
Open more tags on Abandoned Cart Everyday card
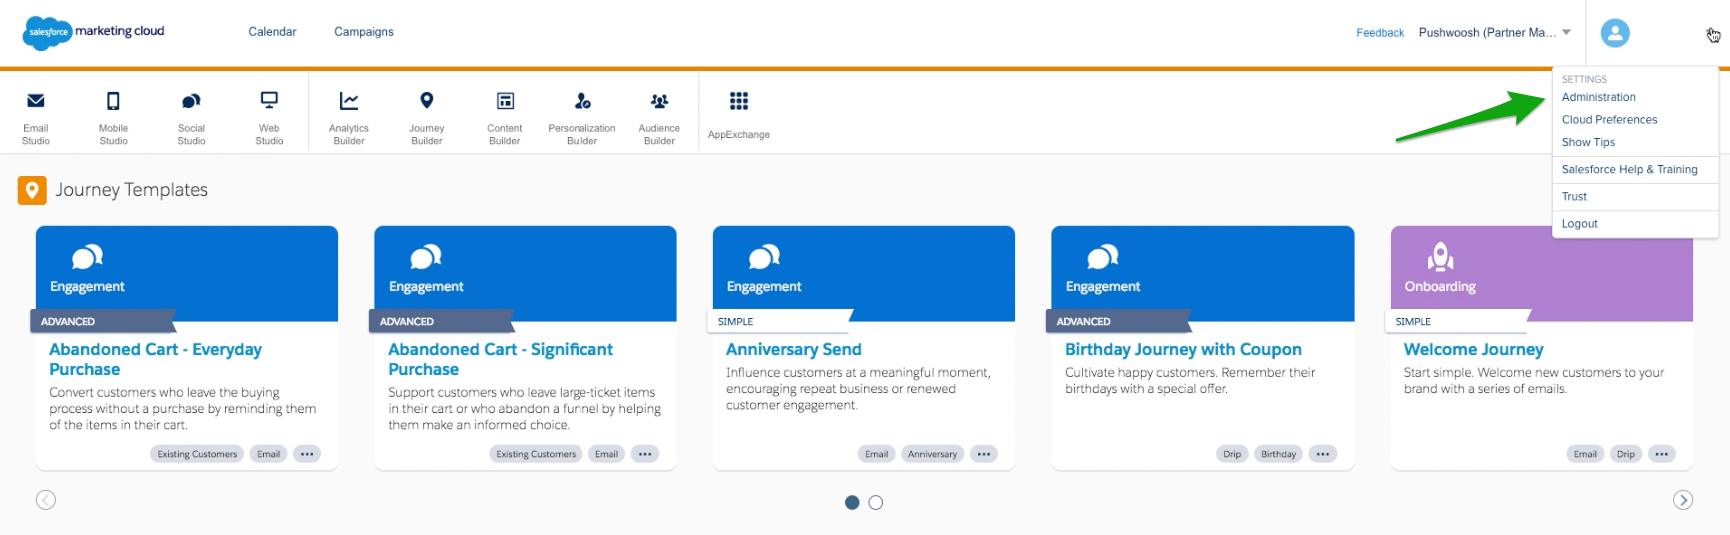pyautogui.click(x=307, y=454)
